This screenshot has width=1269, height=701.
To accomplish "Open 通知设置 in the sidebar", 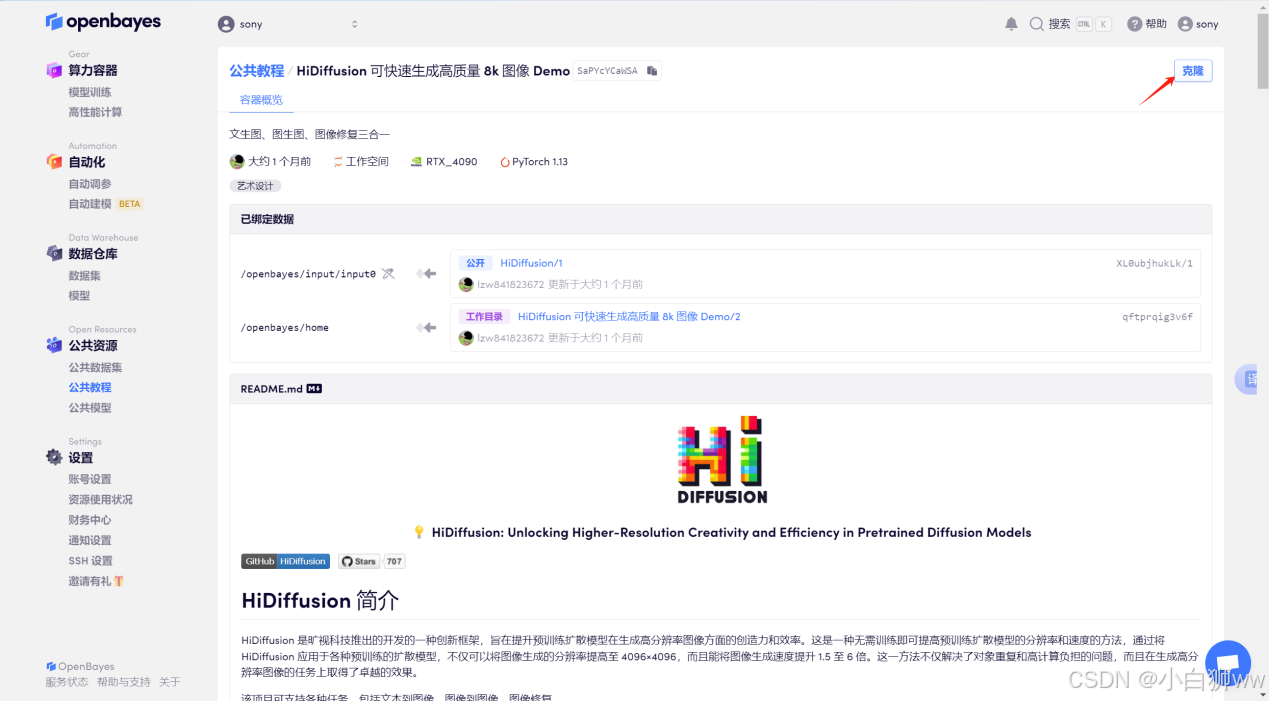I will coord(90,541).
